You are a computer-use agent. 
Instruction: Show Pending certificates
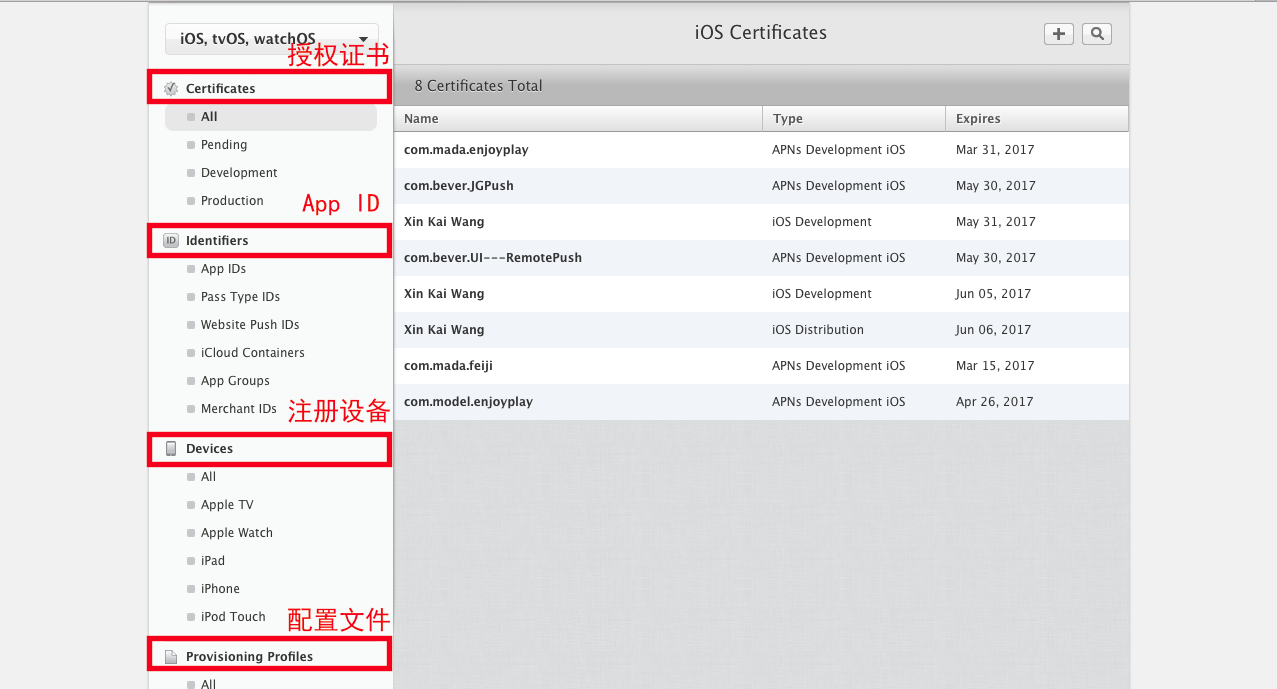[x=223, y=145]
